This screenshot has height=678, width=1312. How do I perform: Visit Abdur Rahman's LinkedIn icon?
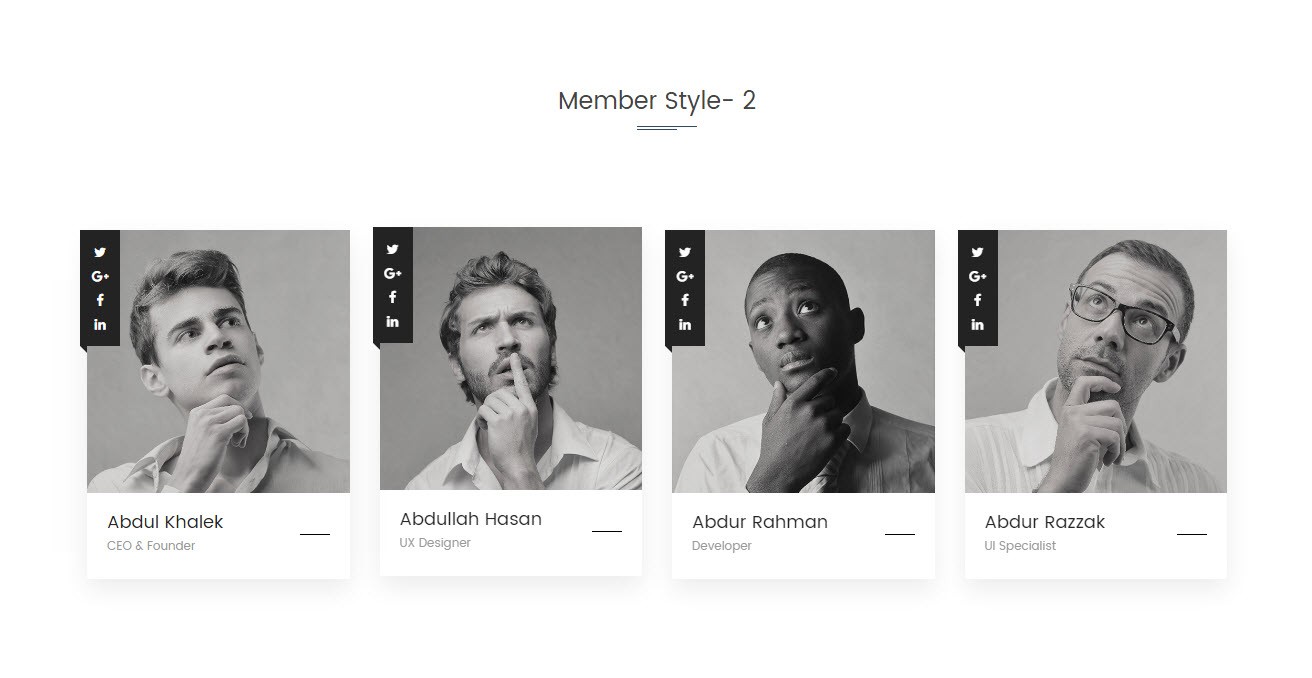685,324
